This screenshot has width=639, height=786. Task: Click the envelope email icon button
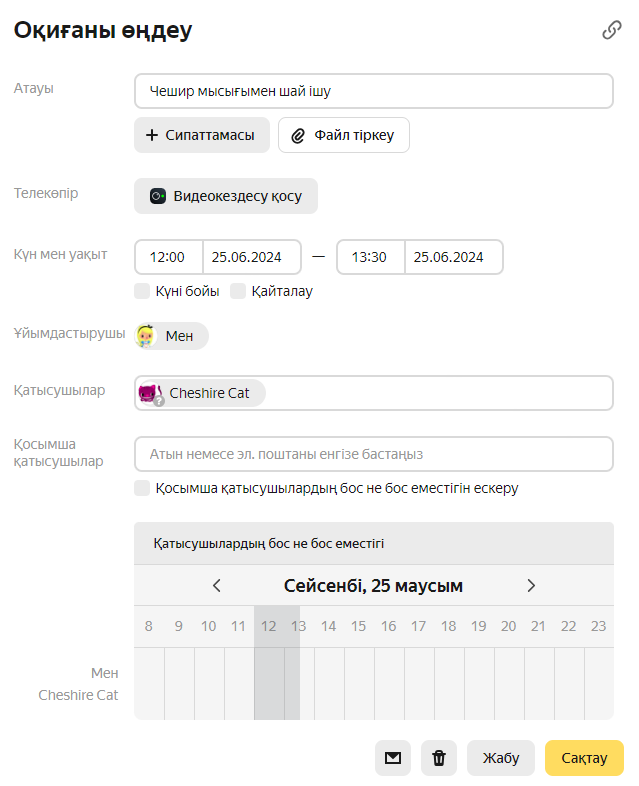pyautogui.click(x=393, y=758)
